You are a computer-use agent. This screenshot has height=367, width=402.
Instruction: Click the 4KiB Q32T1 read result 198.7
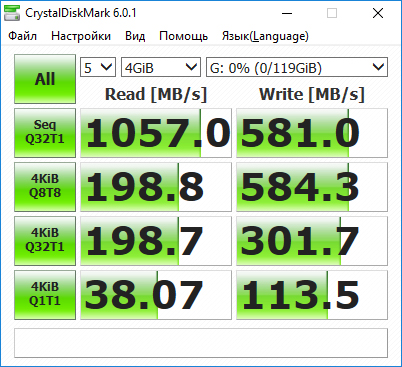156,241
